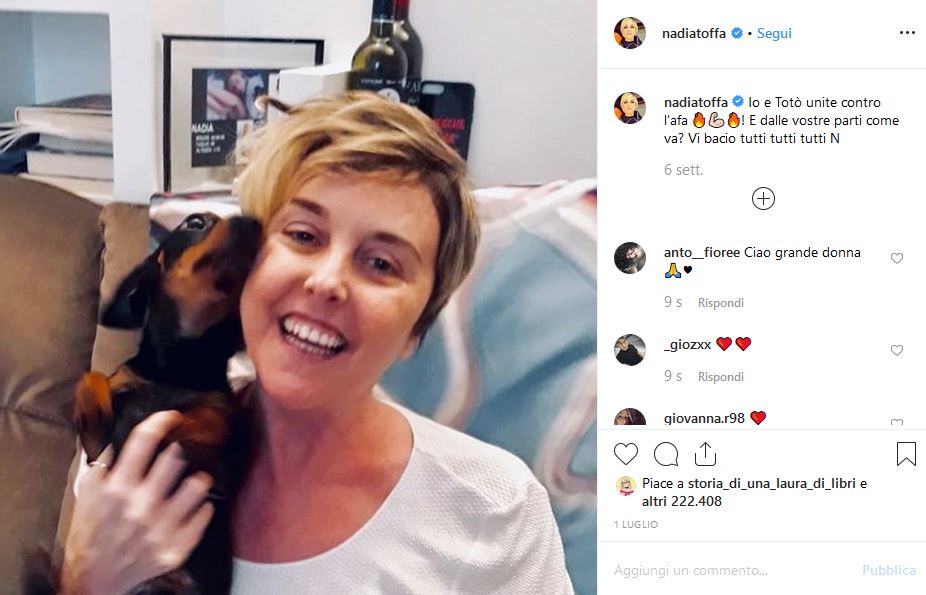Click the verified badge beside header nadiatoffa
This screenshot has width=926, height=595.
736,33
